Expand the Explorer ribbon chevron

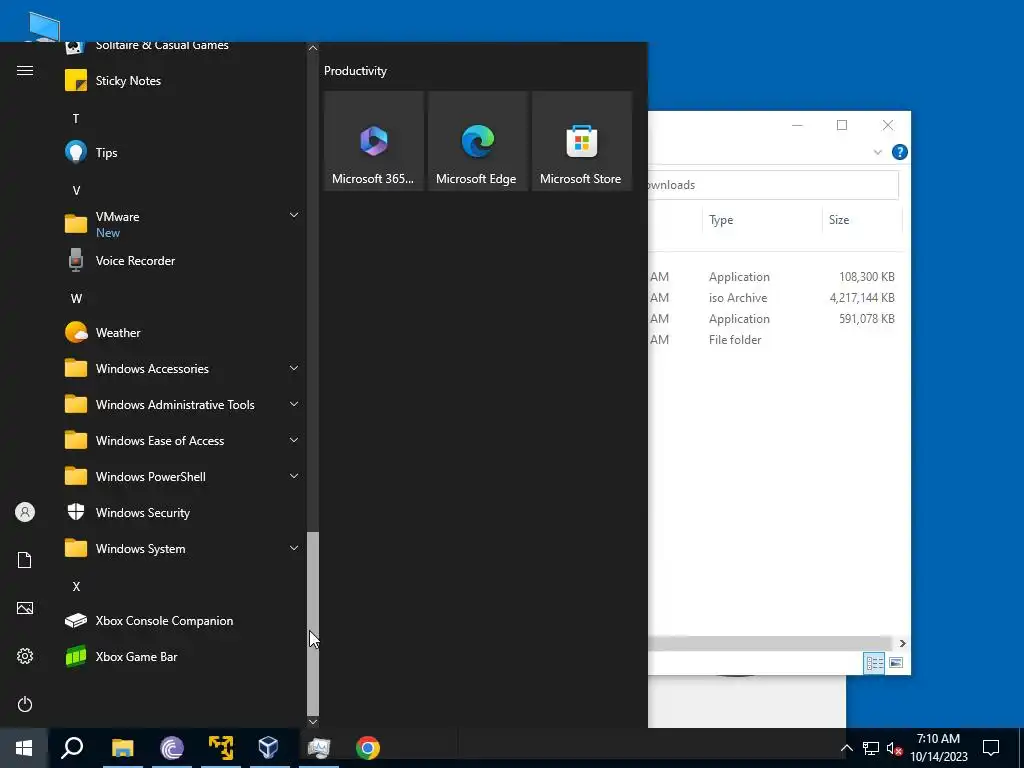877,152
